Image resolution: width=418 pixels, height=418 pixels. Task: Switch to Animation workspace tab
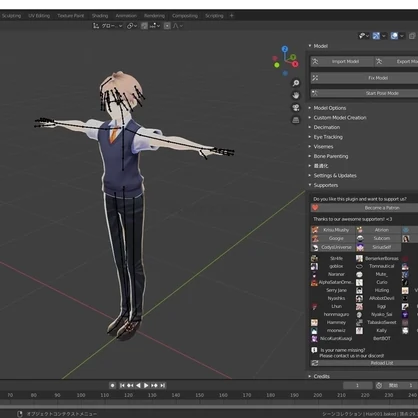(x=126, y=15)
